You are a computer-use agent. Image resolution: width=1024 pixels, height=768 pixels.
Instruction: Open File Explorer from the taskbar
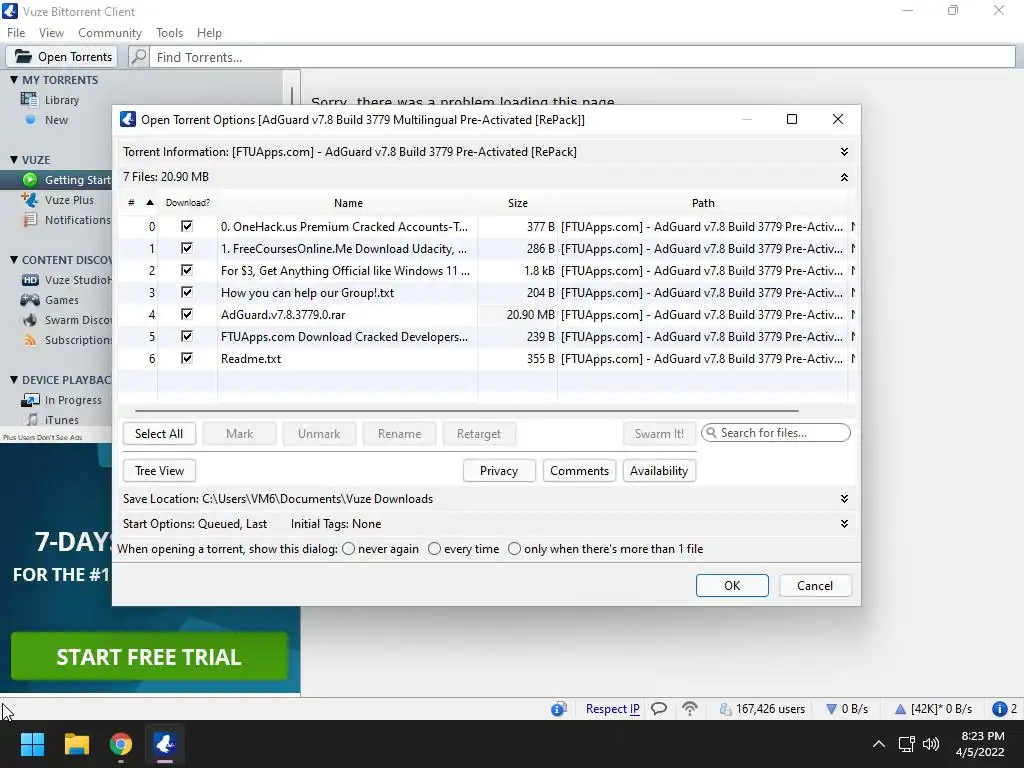(x=76, y=744)
